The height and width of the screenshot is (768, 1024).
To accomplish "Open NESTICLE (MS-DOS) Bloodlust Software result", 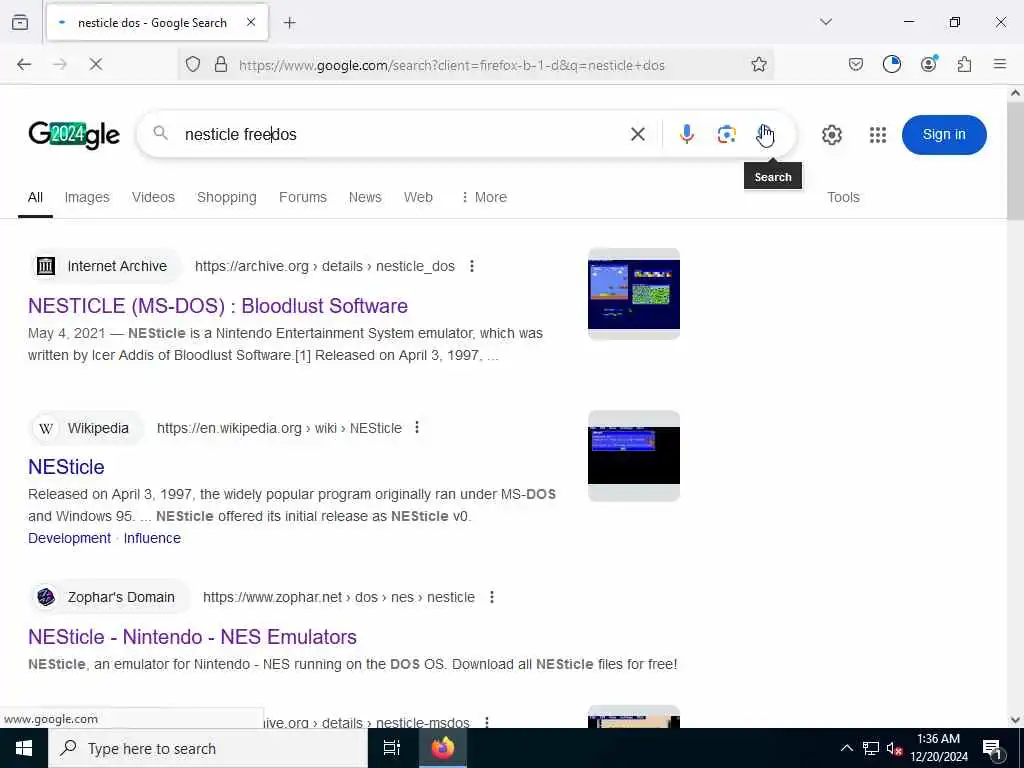I will pos(218,306).
